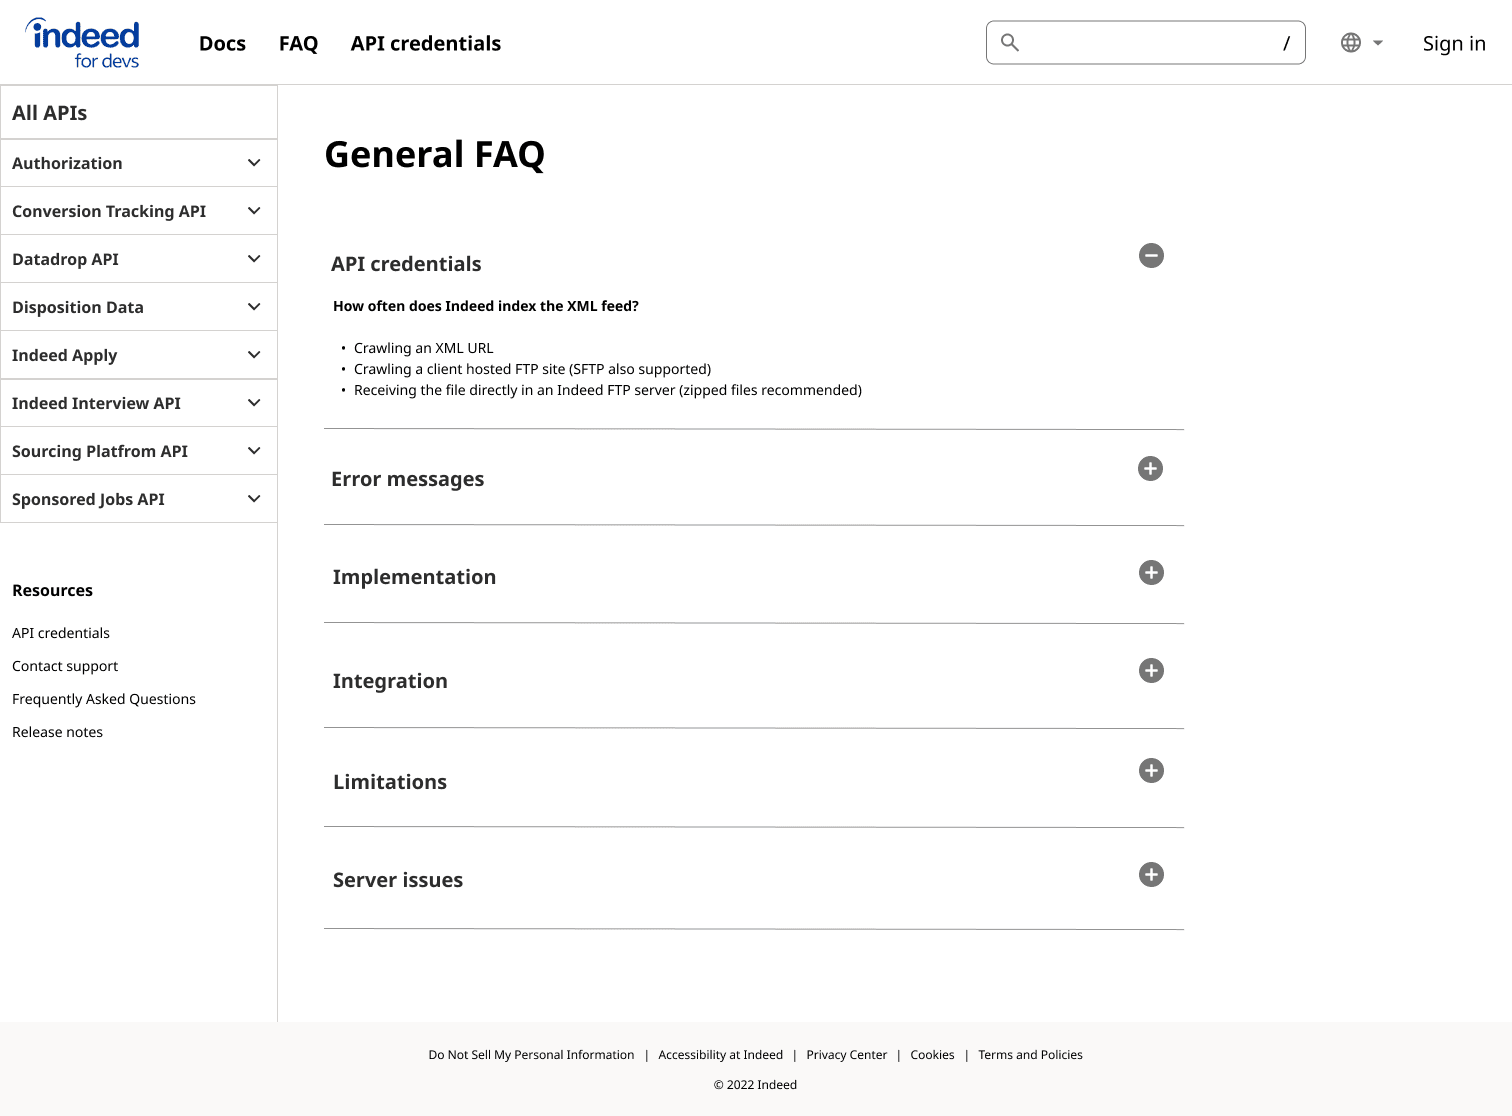
Task: Select the Sponsored Jobs API label
Action: pos(88,499)
